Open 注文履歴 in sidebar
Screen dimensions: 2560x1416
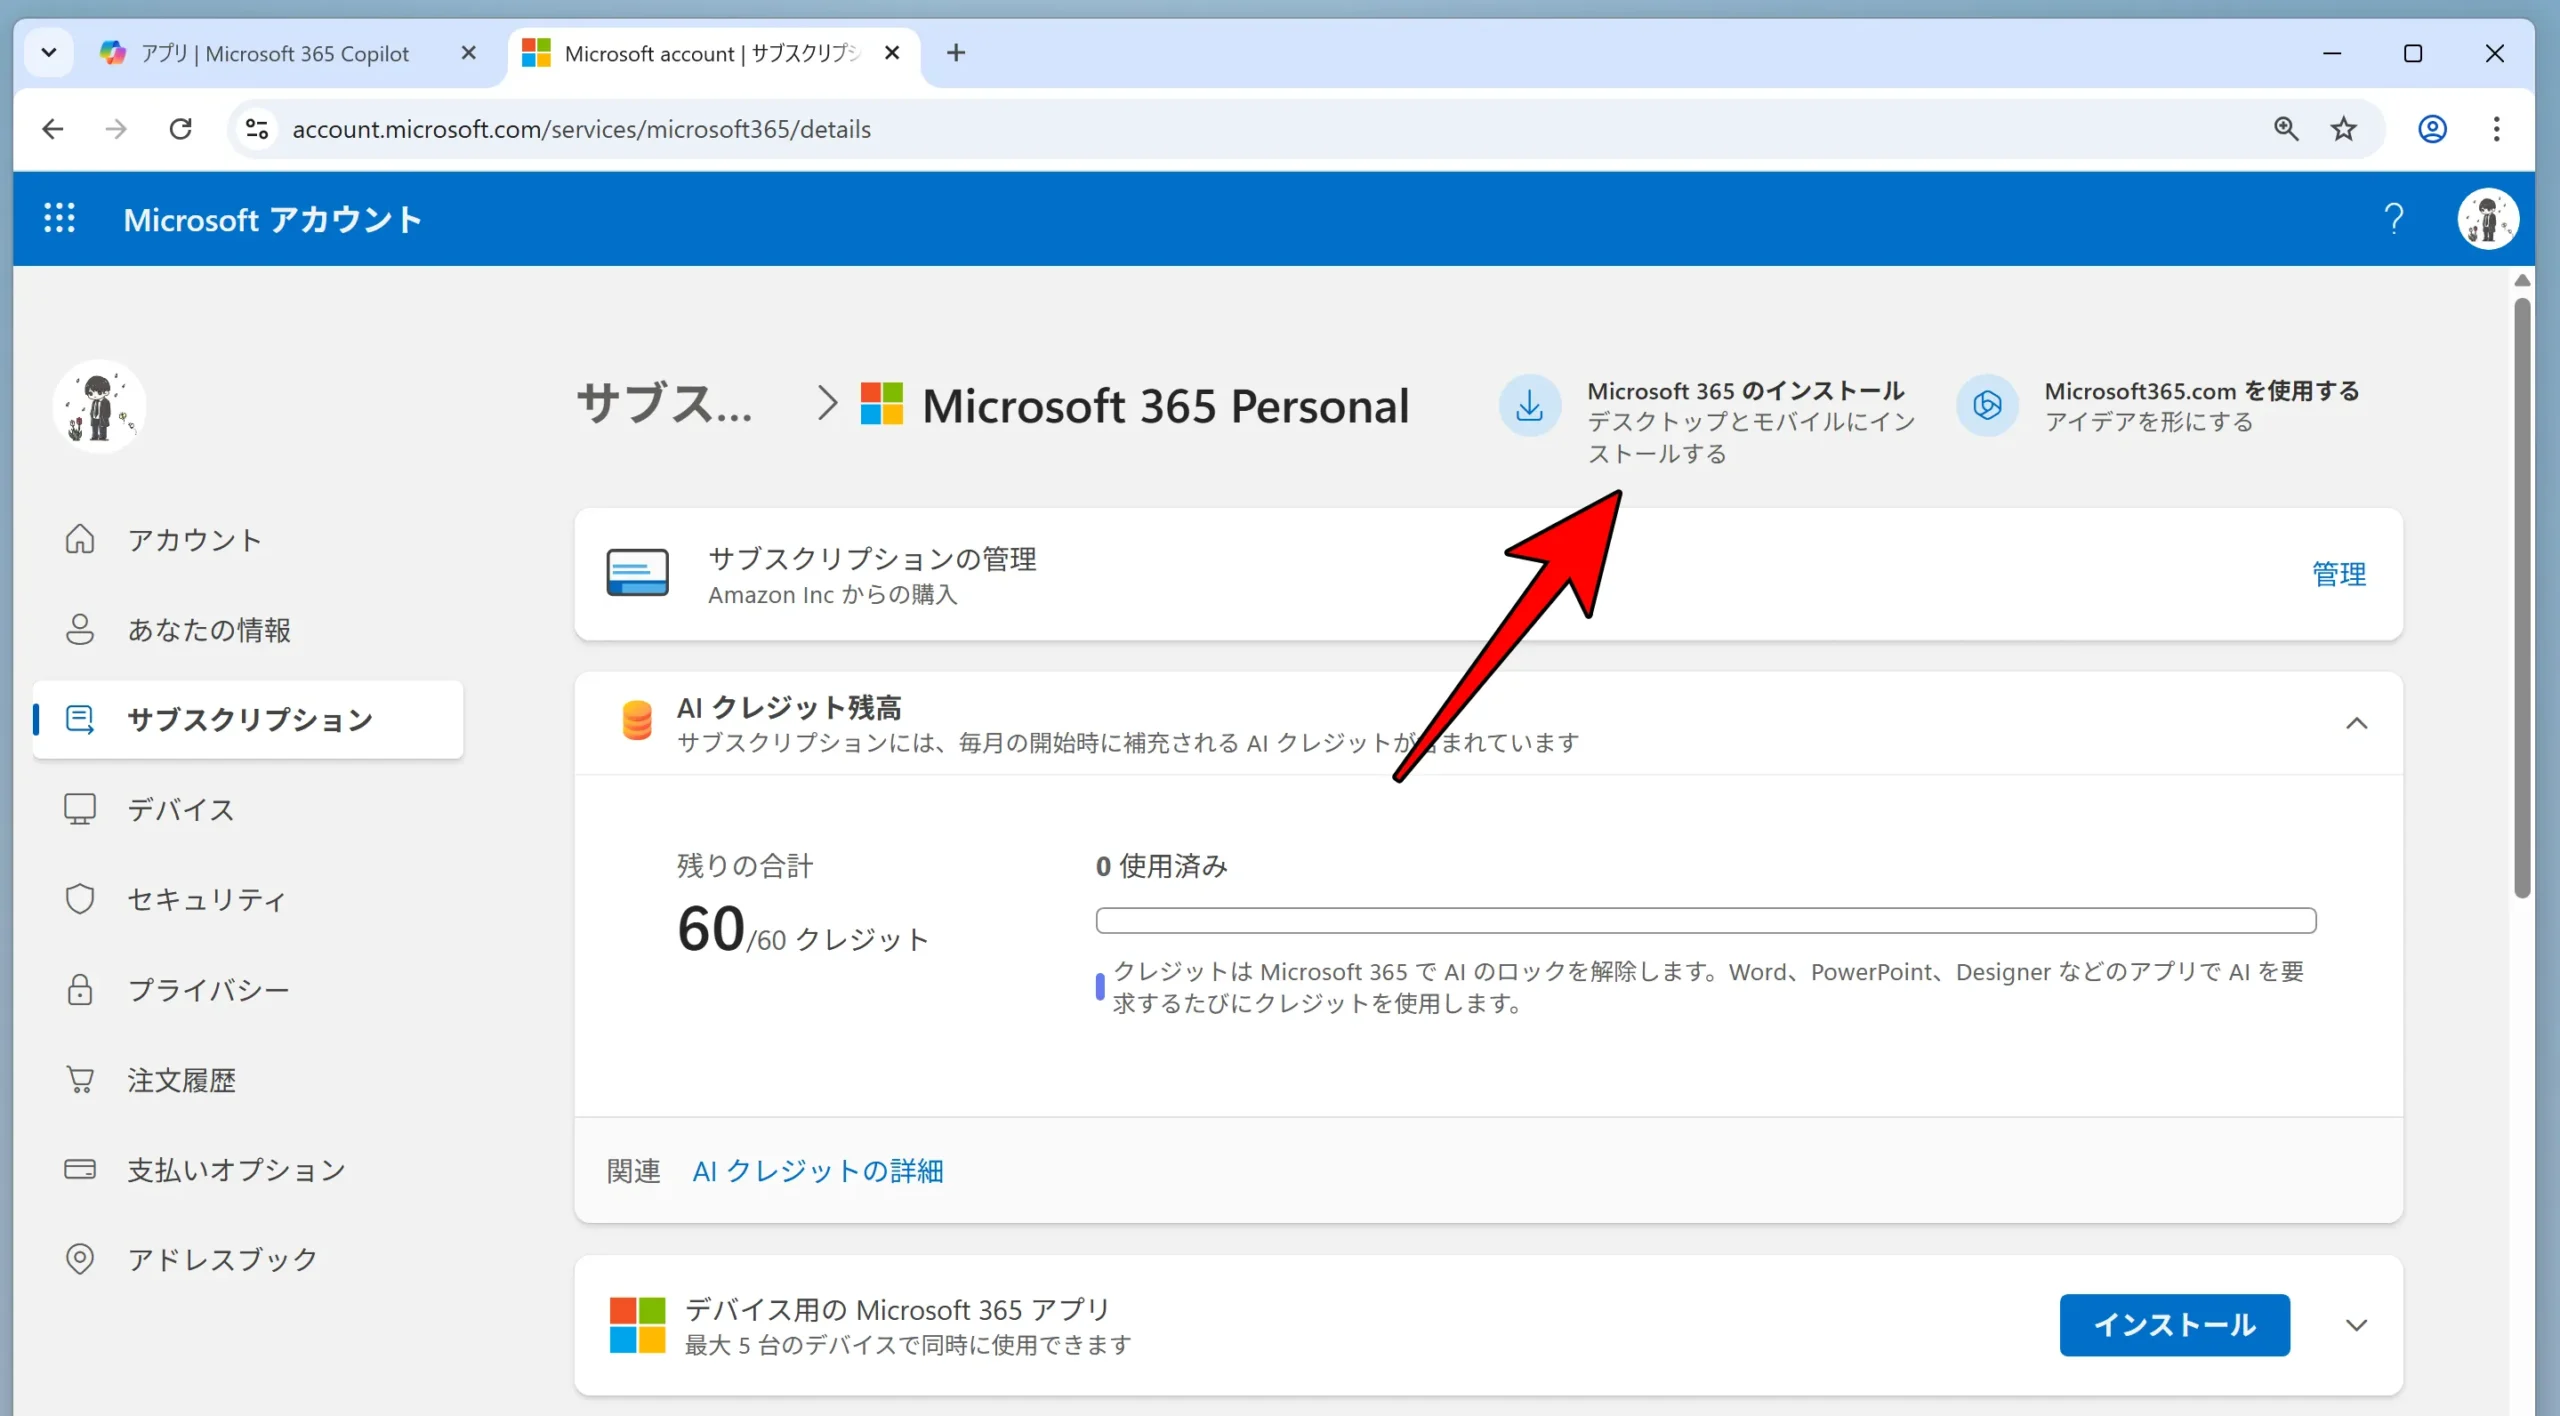(248, 1080)
